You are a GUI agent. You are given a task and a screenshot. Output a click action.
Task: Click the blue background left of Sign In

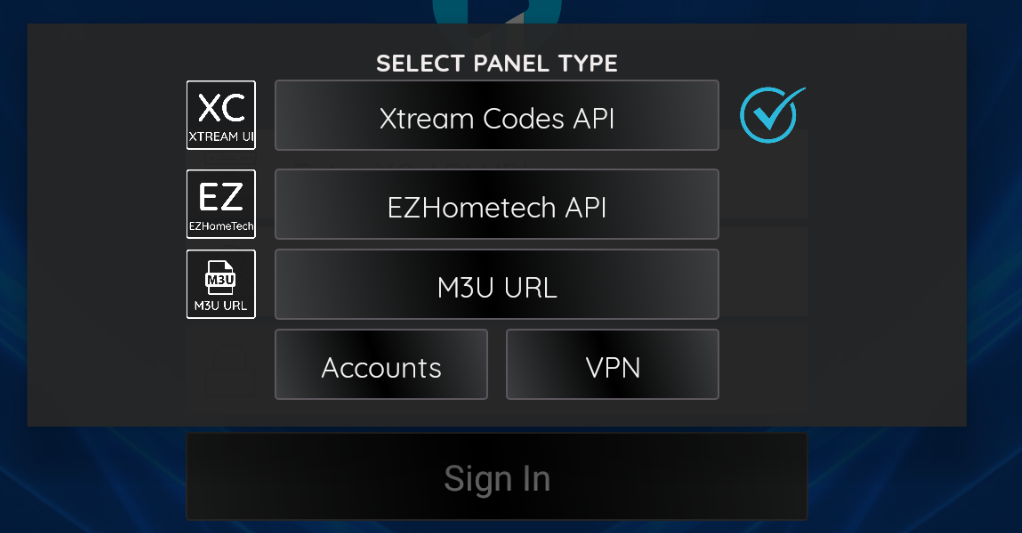(90, 480)
